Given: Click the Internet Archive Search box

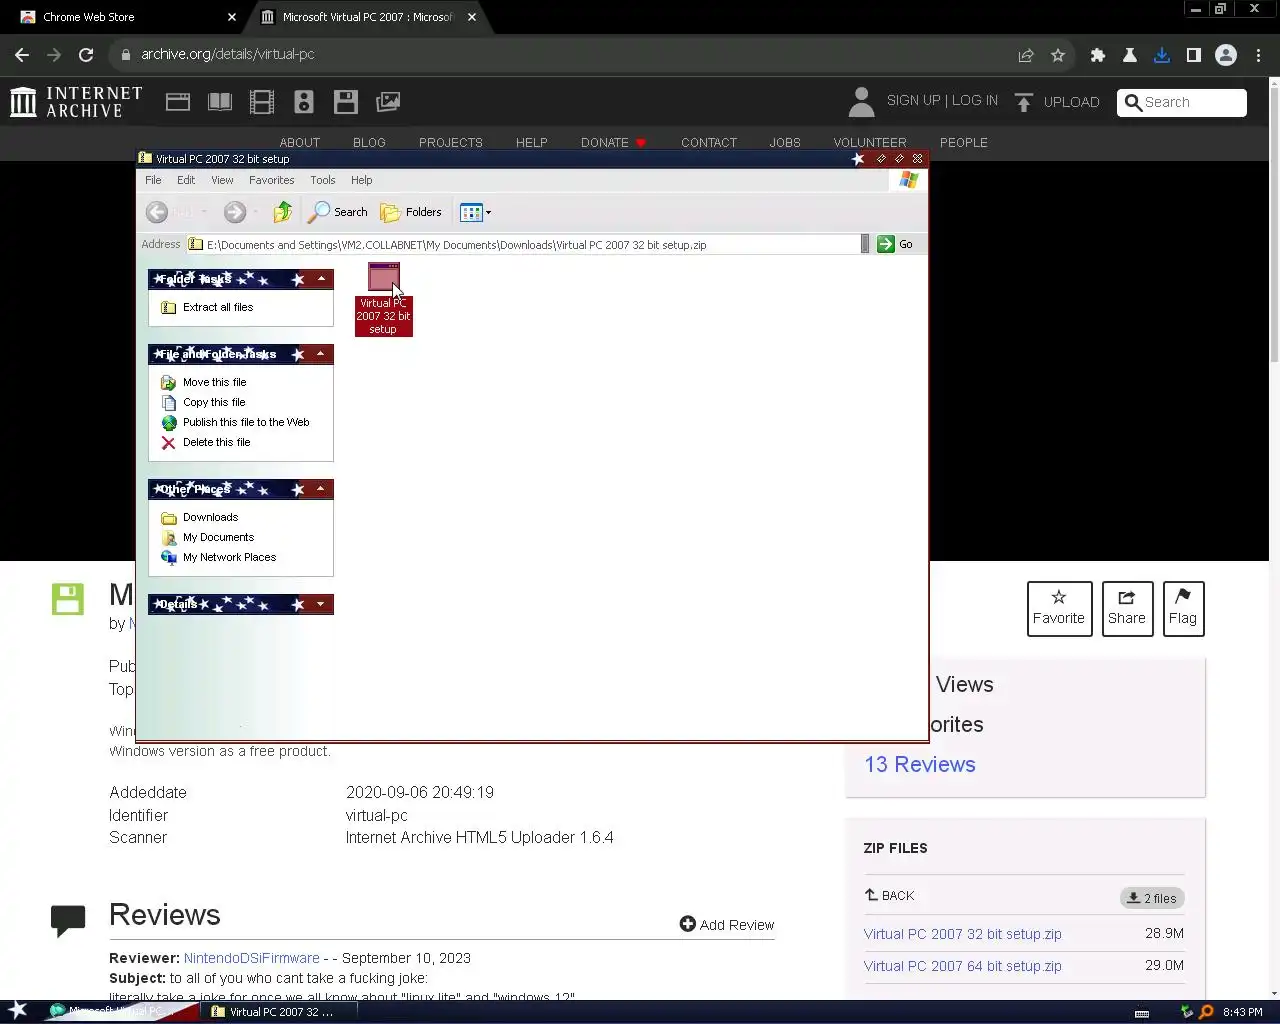Looking at the screenshot, I should (1182, 102).
